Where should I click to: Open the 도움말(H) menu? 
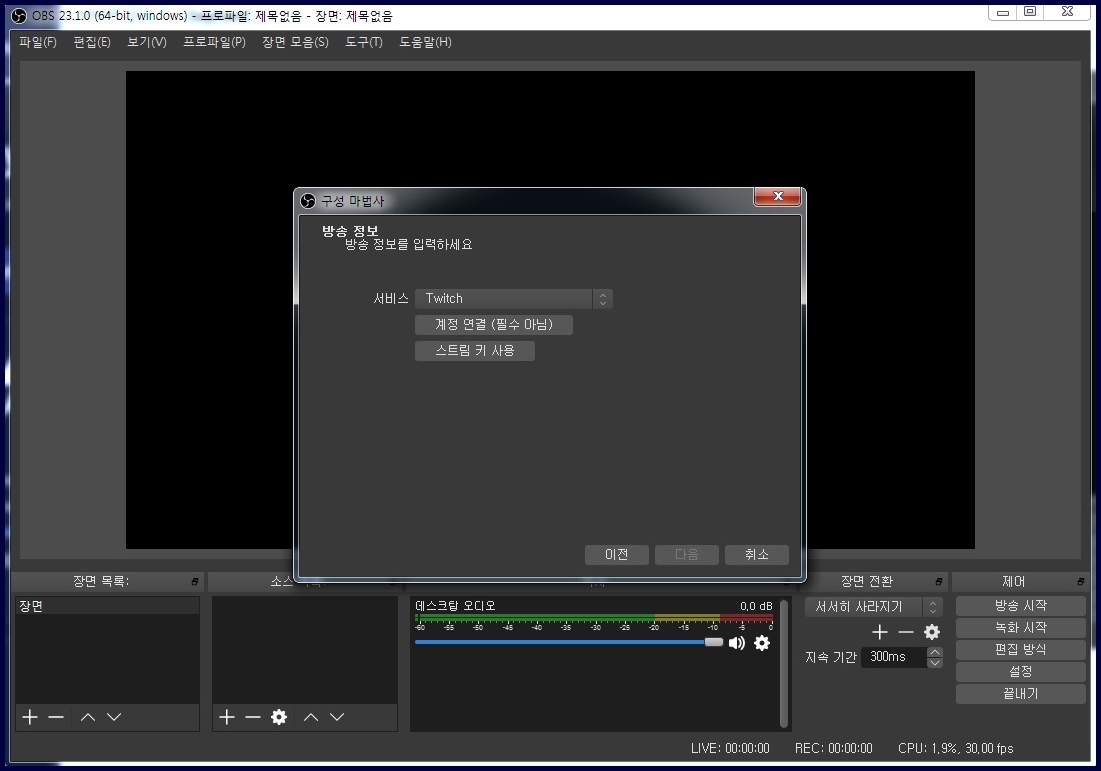pyautogui.click(x=426, y=42)
